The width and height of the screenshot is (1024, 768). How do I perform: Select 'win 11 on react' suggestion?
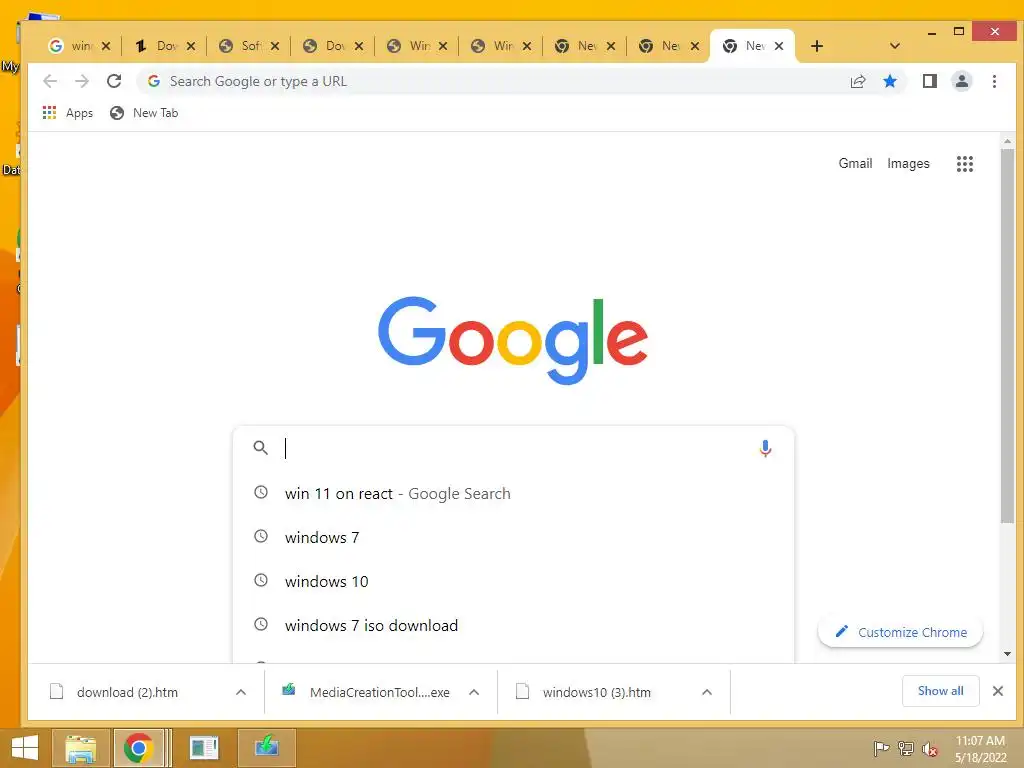click(513, 494)
